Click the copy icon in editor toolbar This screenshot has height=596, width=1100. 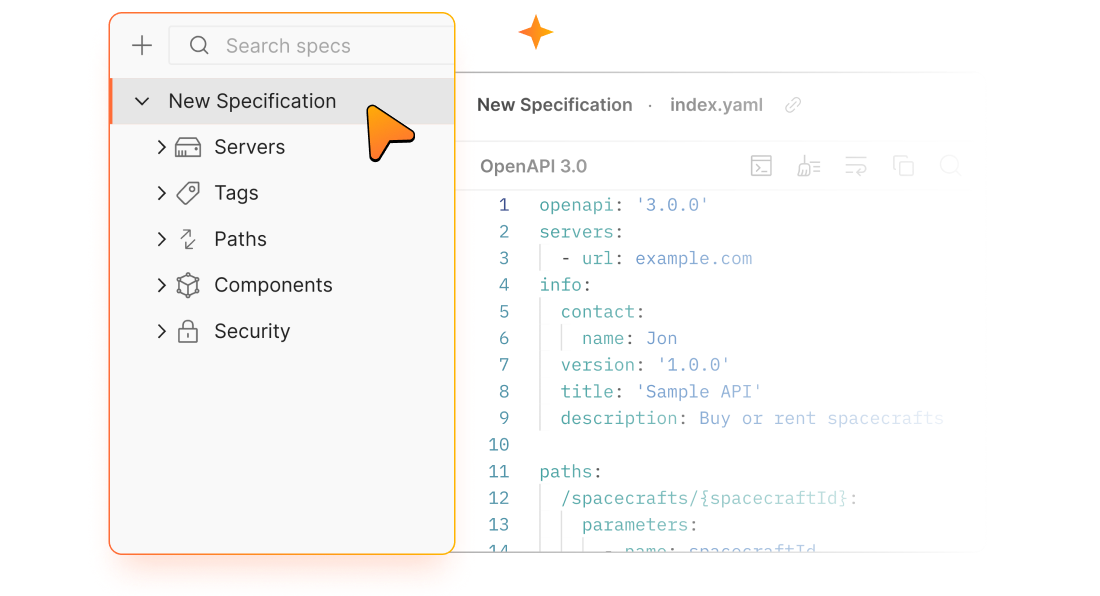(903, 166)
